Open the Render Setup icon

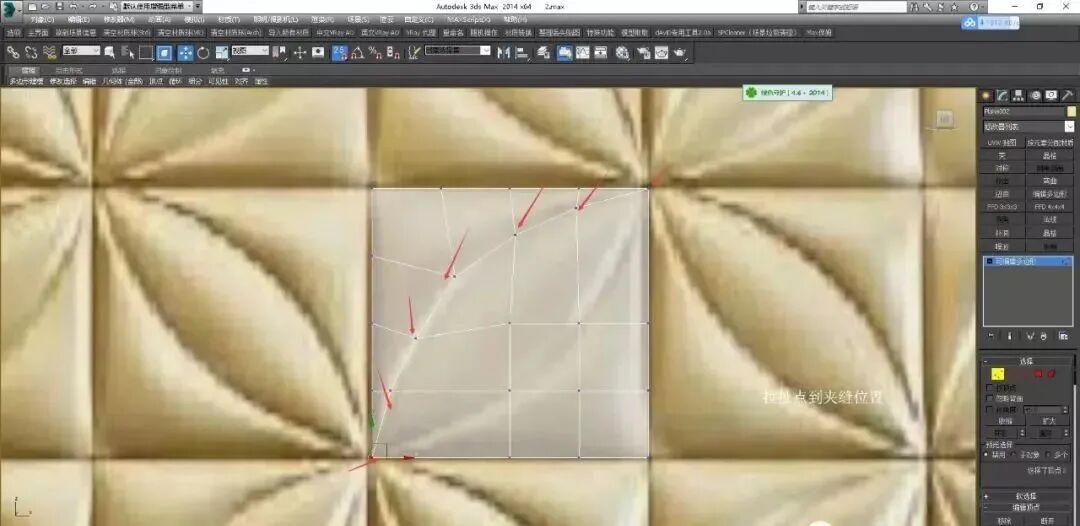643,52
